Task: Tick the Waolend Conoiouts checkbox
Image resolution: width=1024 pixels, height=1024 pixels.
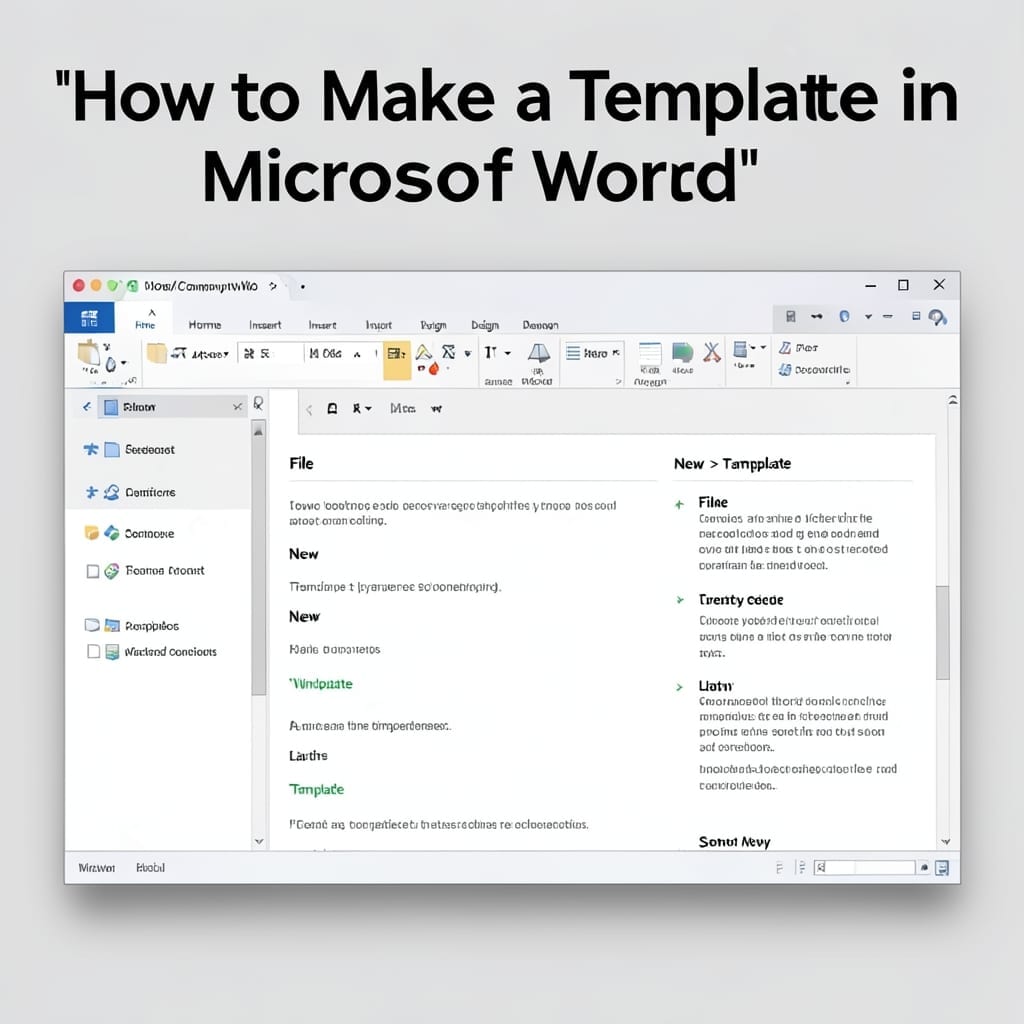Action: pyautogui.click(x=93, y=651)
